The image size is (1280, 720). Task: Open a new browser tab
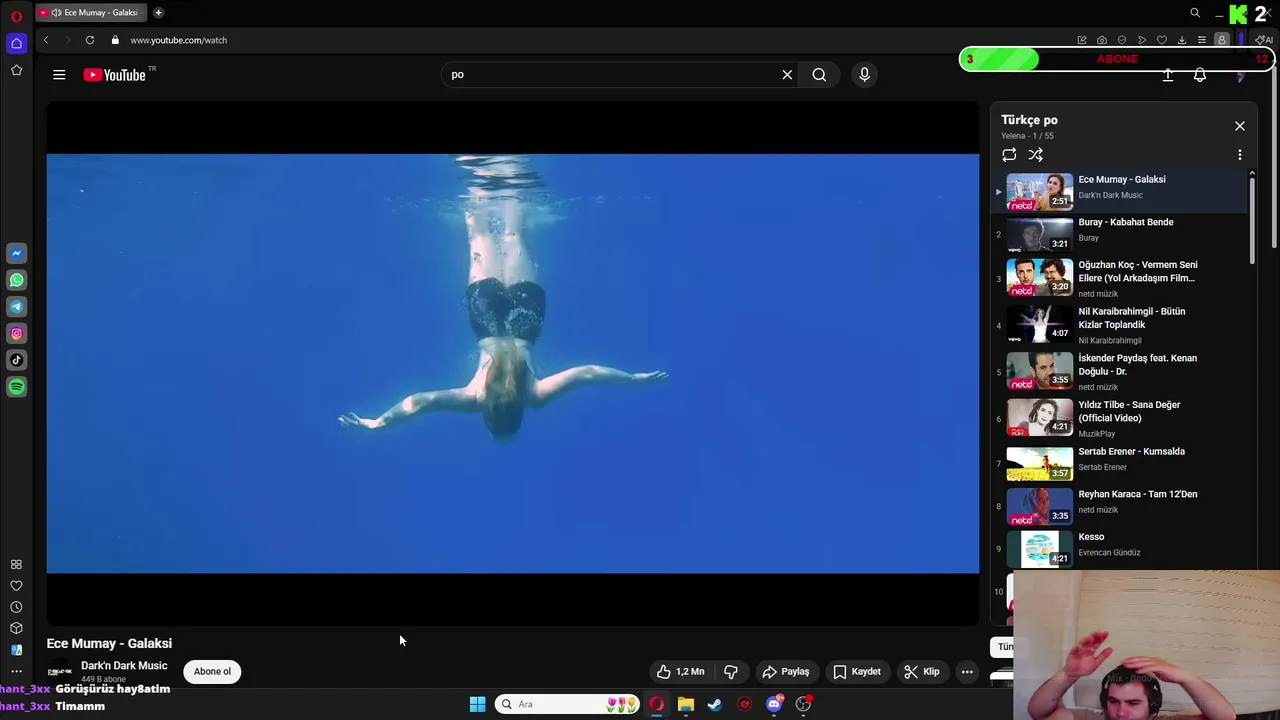158,13
